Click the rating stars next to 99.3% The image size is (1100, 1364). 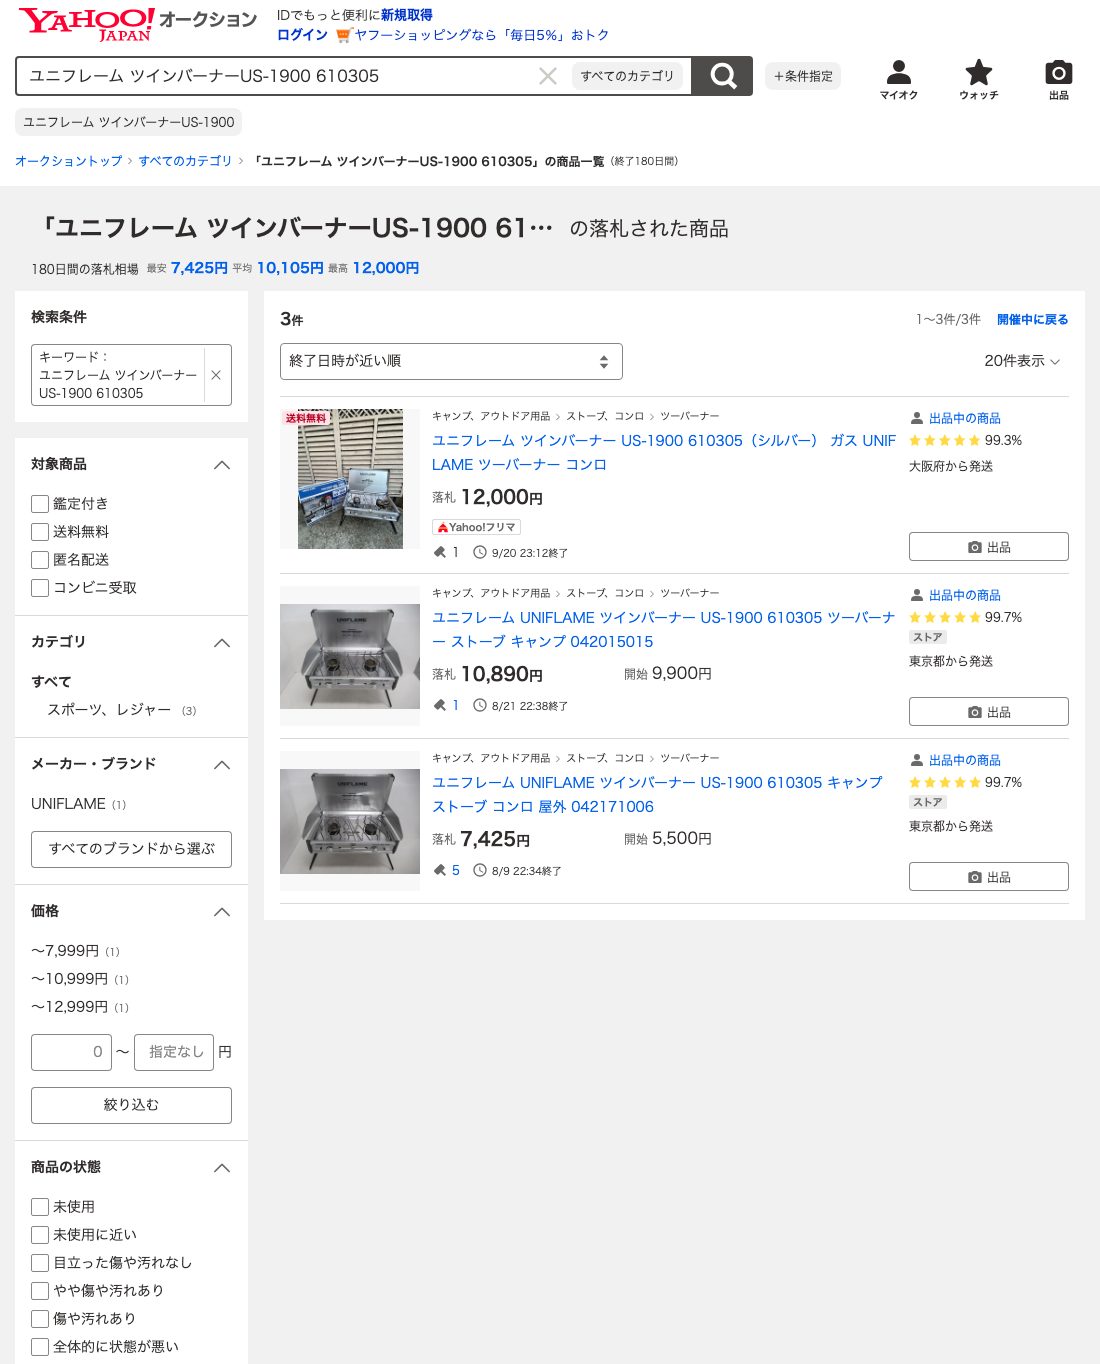point(945,440)
